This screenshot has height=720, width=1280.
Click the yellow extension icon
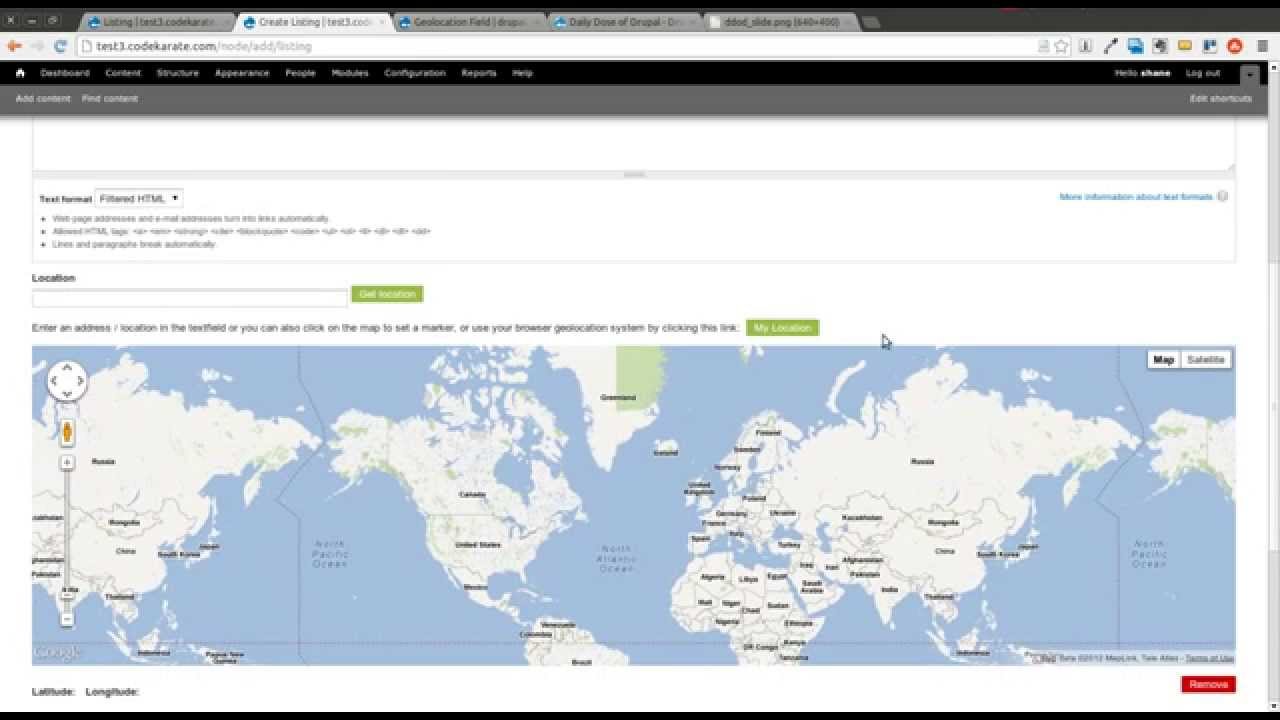(1185, 46)
